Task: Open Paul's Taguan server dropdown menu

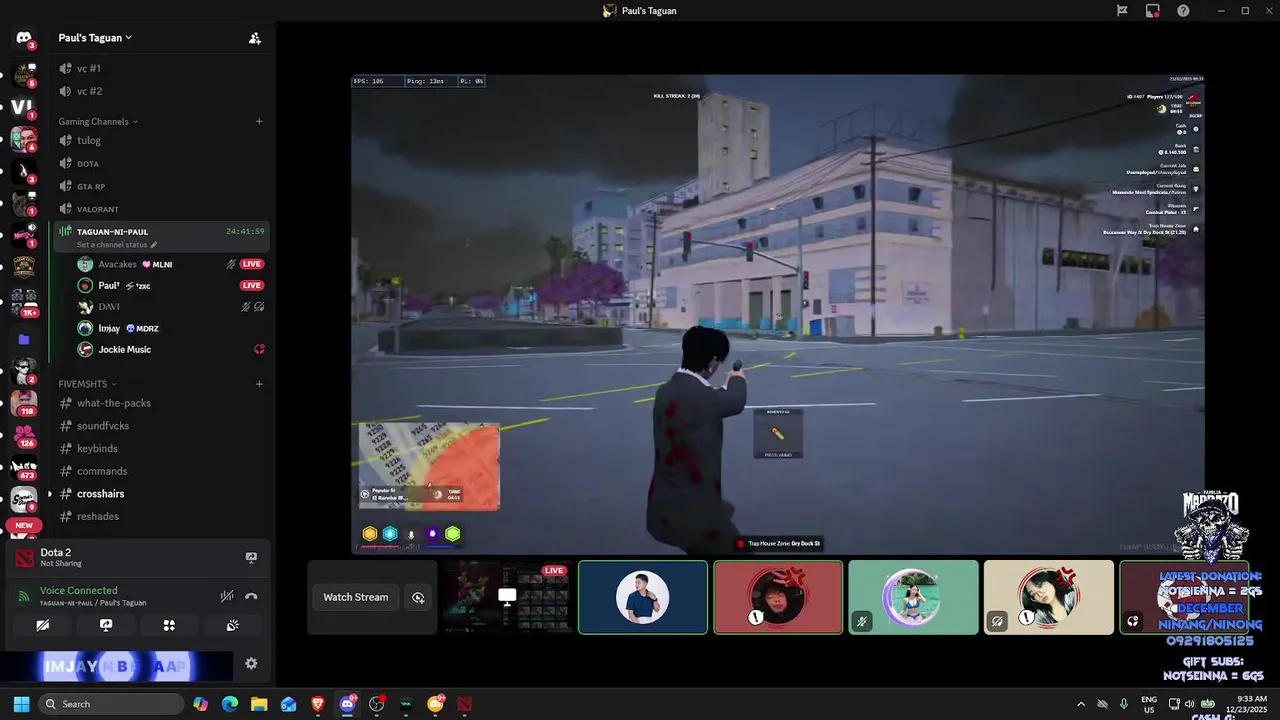Action: click(x=95, y=38)
